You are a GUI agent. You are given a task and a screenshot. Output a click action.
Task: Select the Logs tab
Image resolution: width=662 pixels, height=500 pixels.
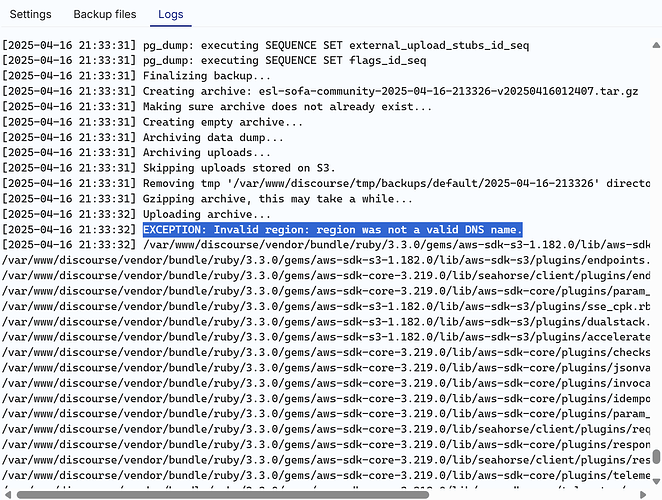171,14
